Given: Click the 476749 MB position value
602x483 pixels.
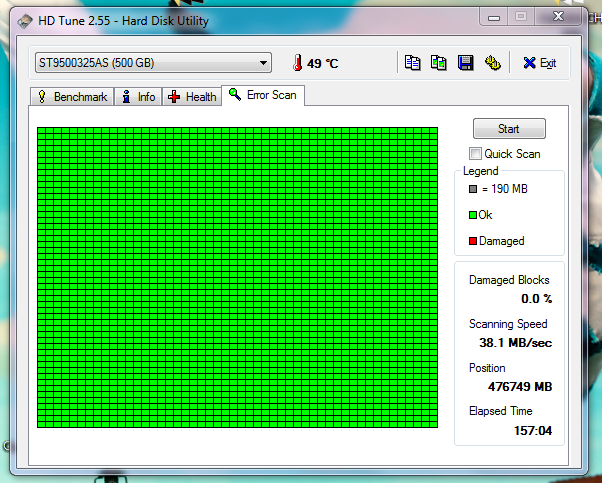Looking at the screenshot, I should [520, 386].
